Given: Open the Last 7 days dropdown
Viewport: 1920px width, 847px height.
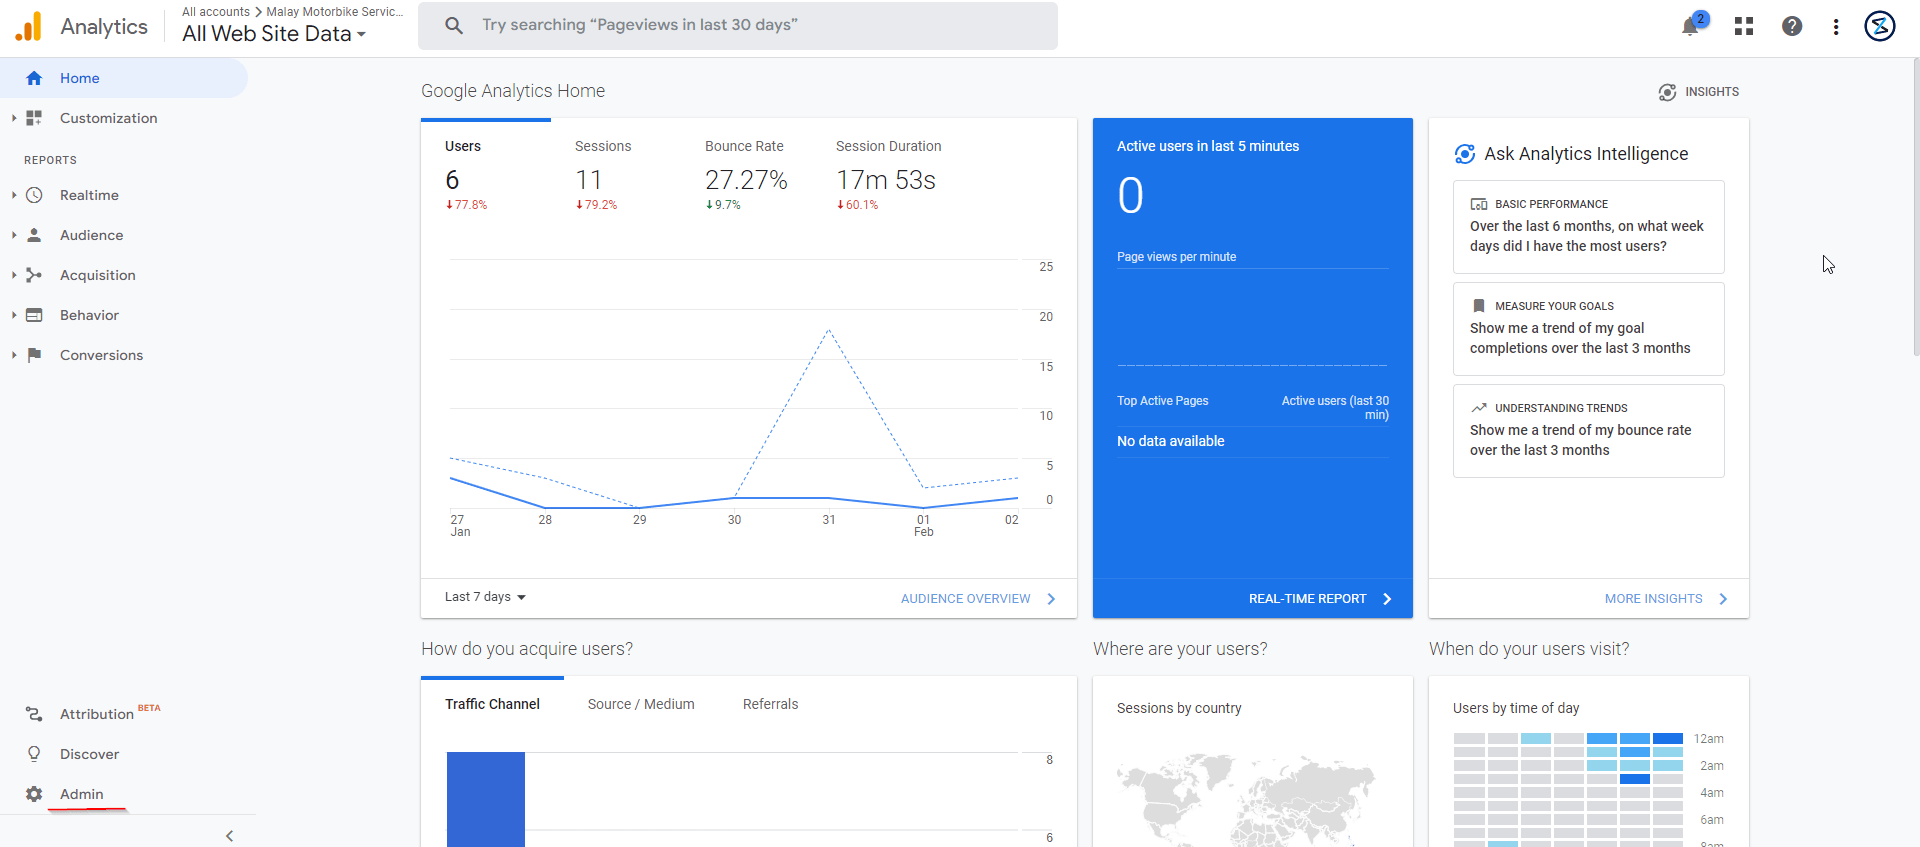Looking at the screenshot, I should pos(485,597).
